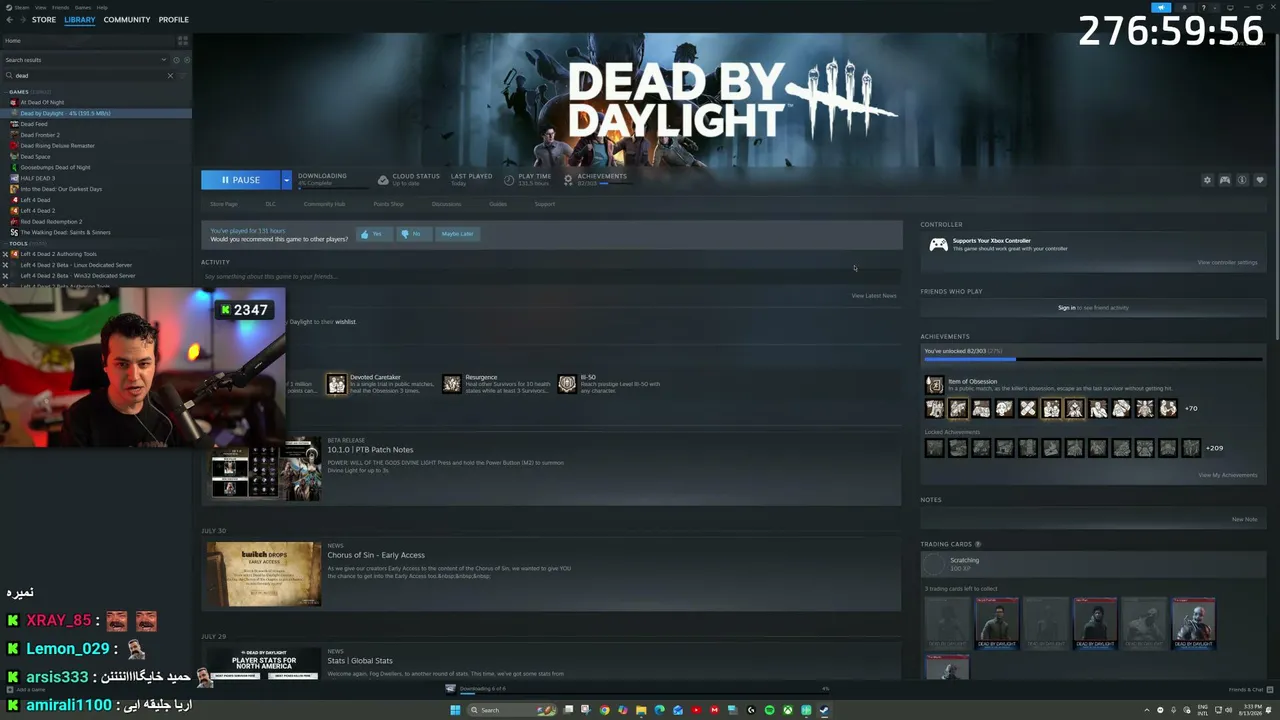Open the COMMUNITY tab
This screenshot has width=1280, height=720.
(x=127, y=20)
